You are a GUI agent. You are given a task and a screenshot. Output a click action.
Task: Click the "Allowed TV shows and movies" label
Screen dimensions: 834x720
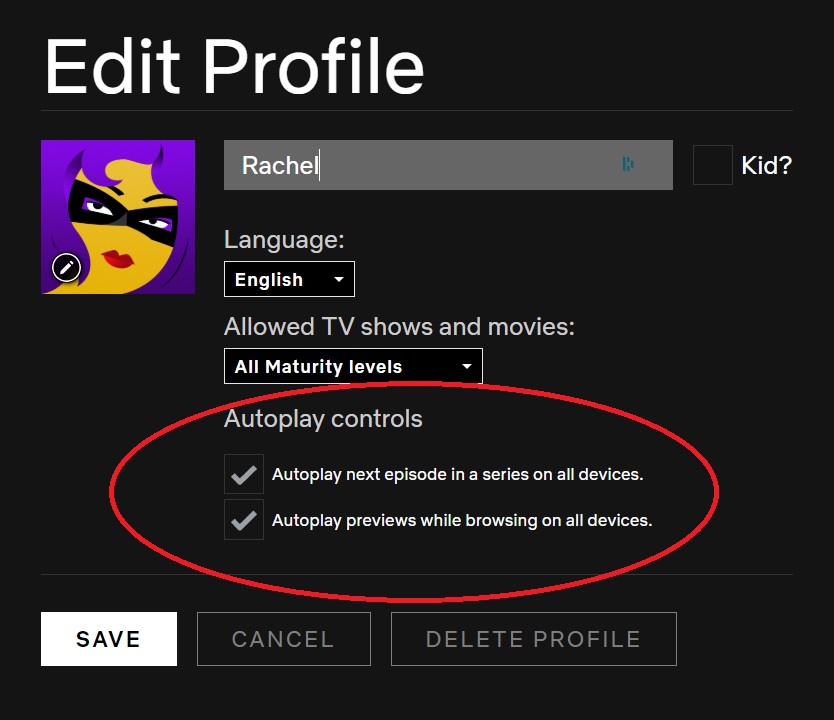[x=399, y=327]
